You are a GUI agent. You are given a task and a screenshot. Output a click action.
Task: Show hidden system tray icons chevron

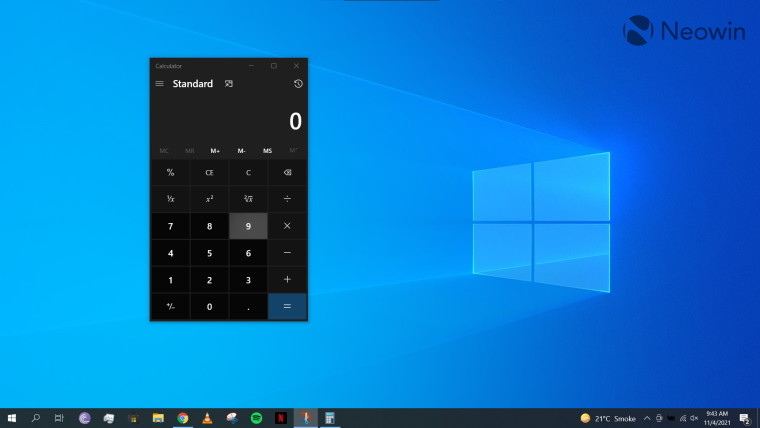point(647,418)
